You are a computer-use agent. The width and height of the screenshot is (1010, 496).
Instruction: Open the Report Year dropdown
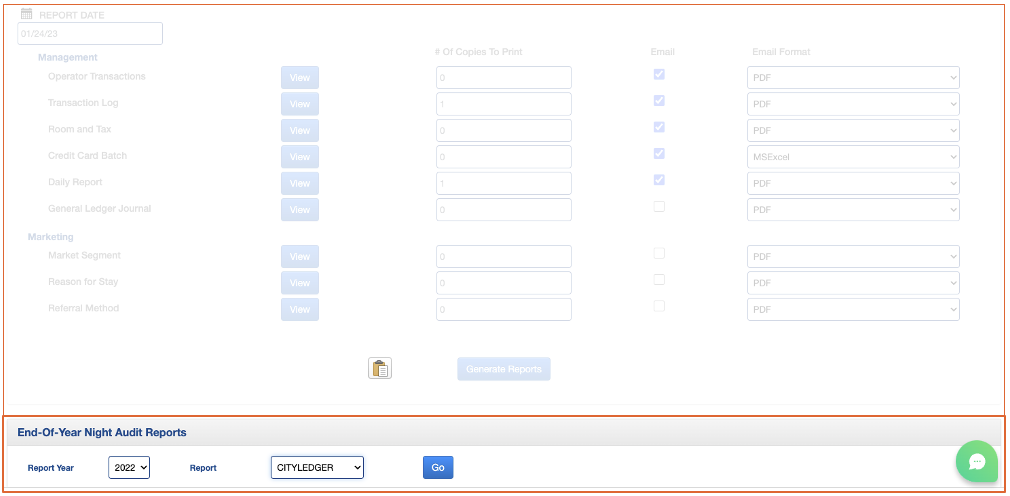pyautogui.click(x=129, y=467)
